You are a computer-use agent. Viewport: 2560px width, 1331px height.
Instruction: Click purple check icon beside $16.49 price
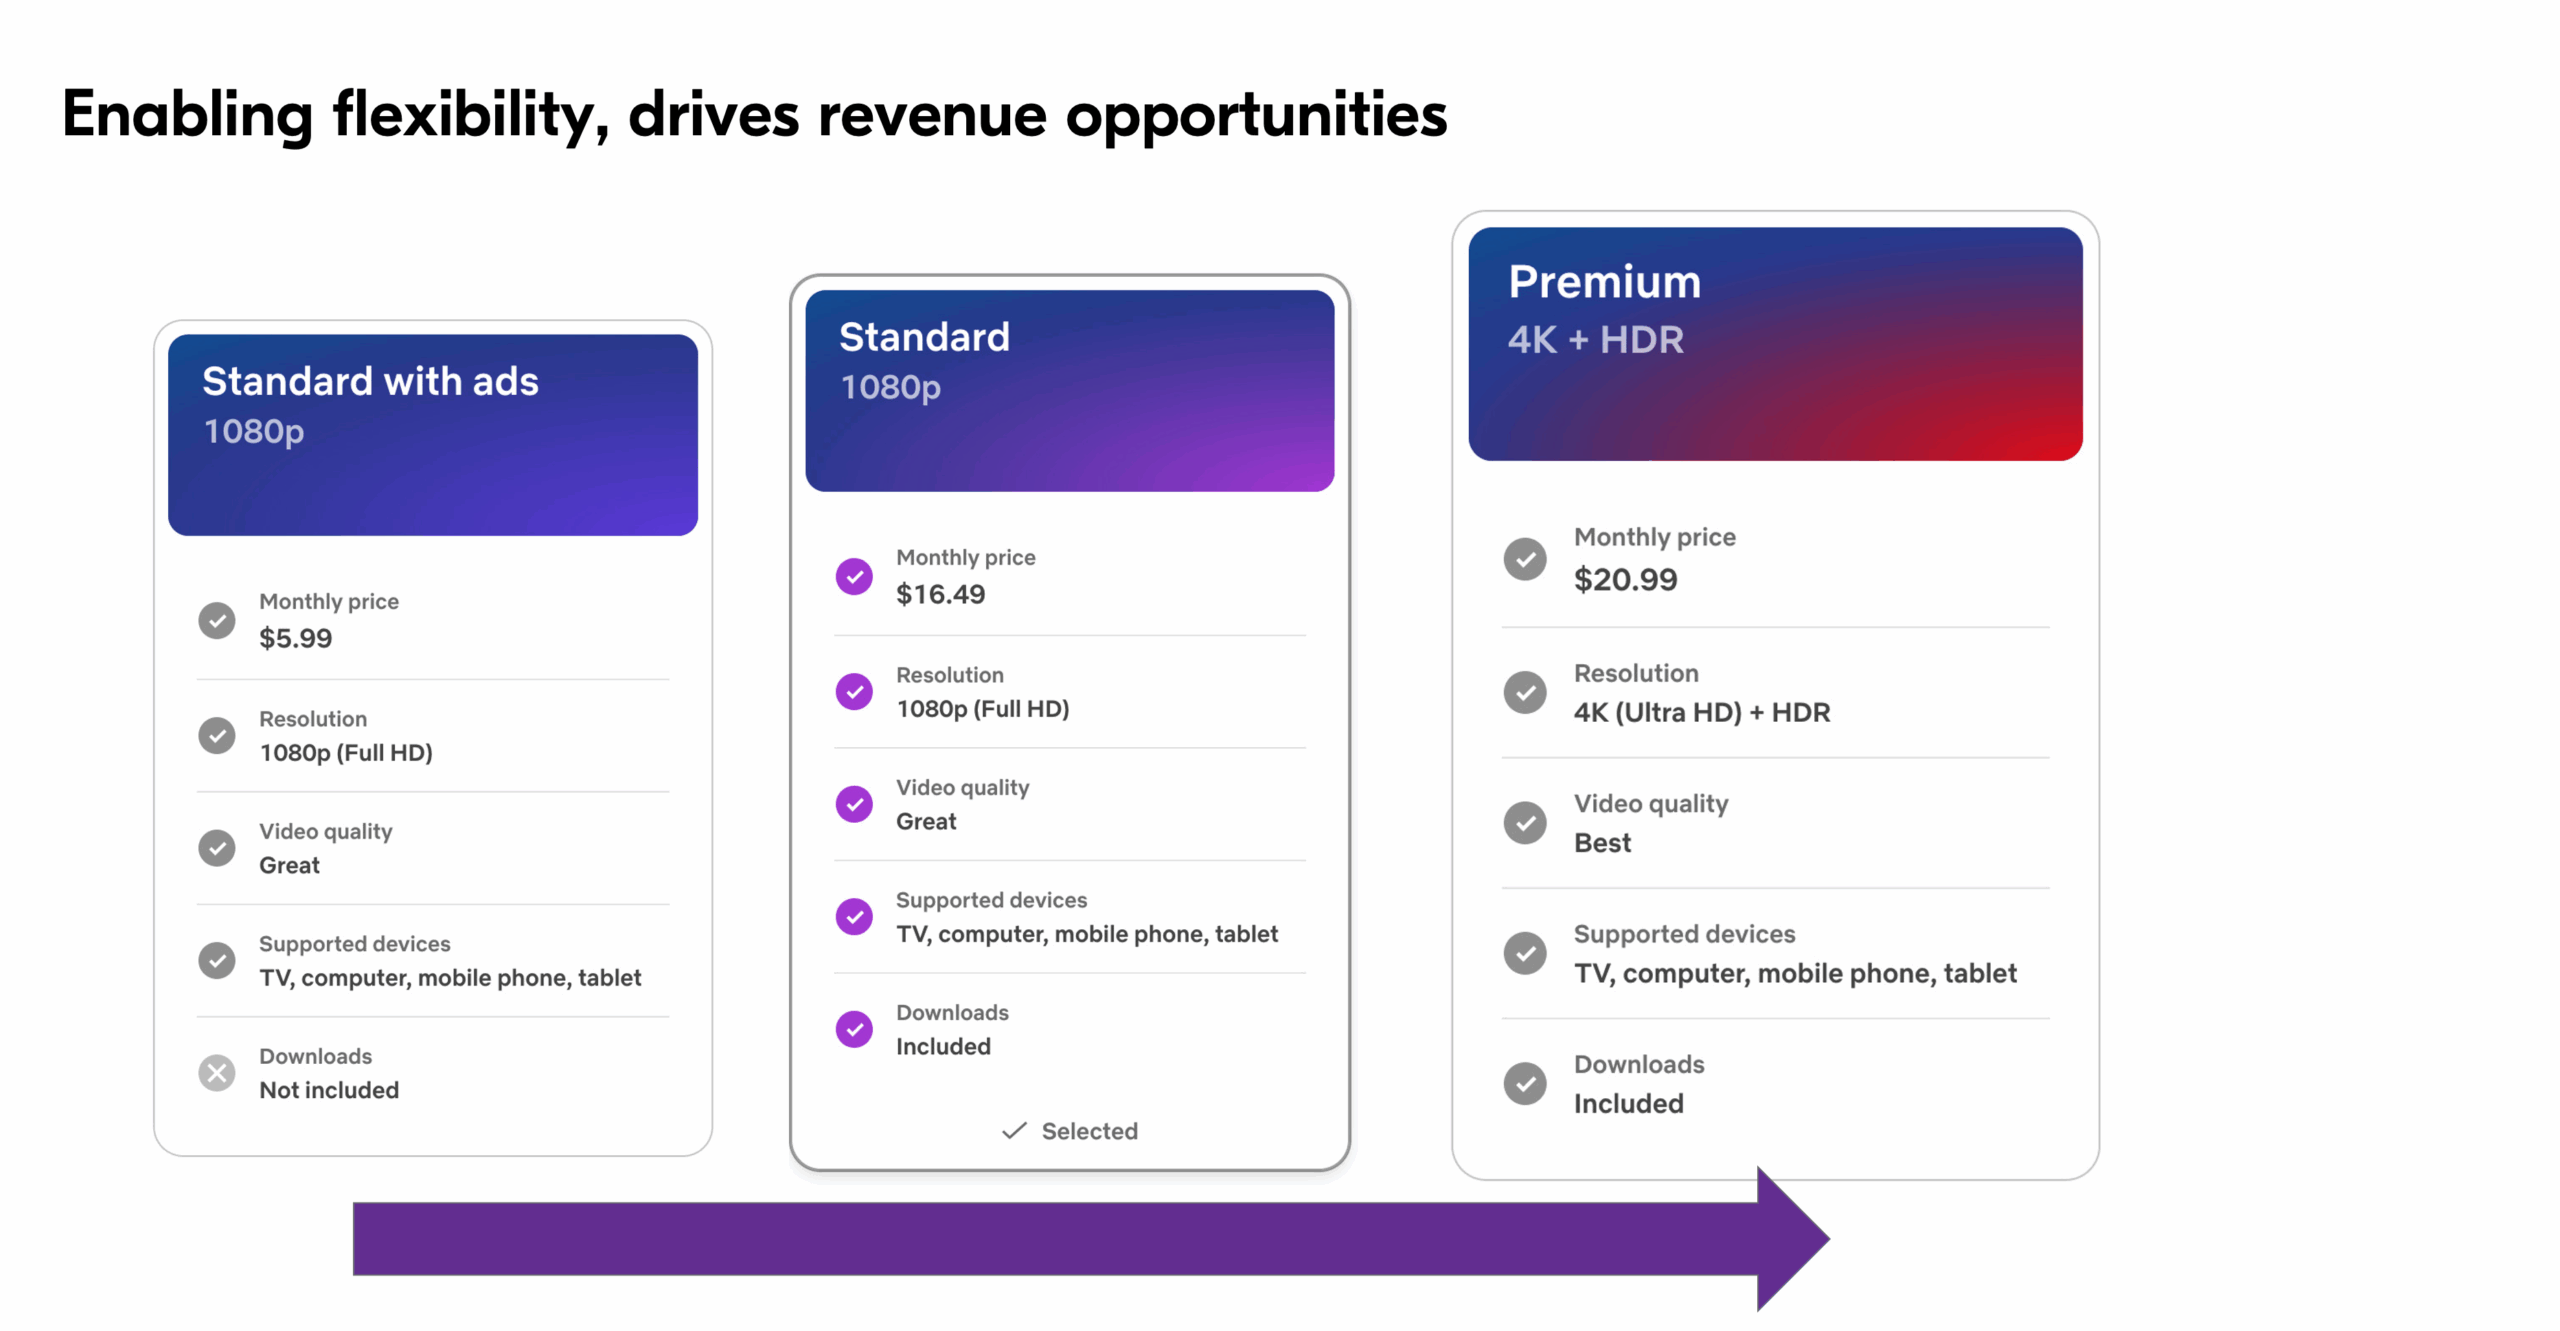[x=853, y=576]
